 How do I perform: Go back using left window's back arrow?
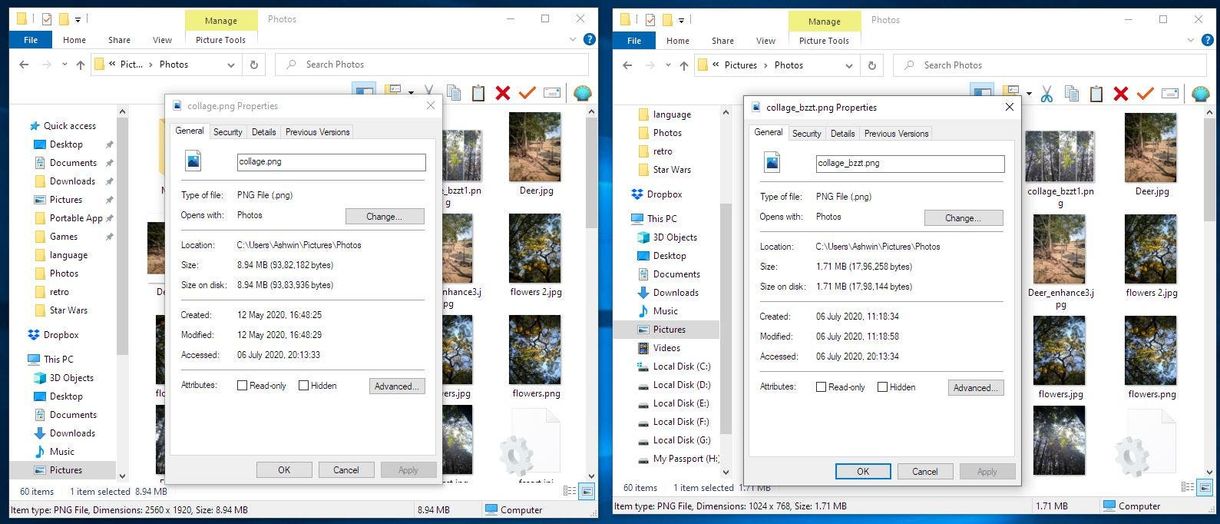pos(24,64)
